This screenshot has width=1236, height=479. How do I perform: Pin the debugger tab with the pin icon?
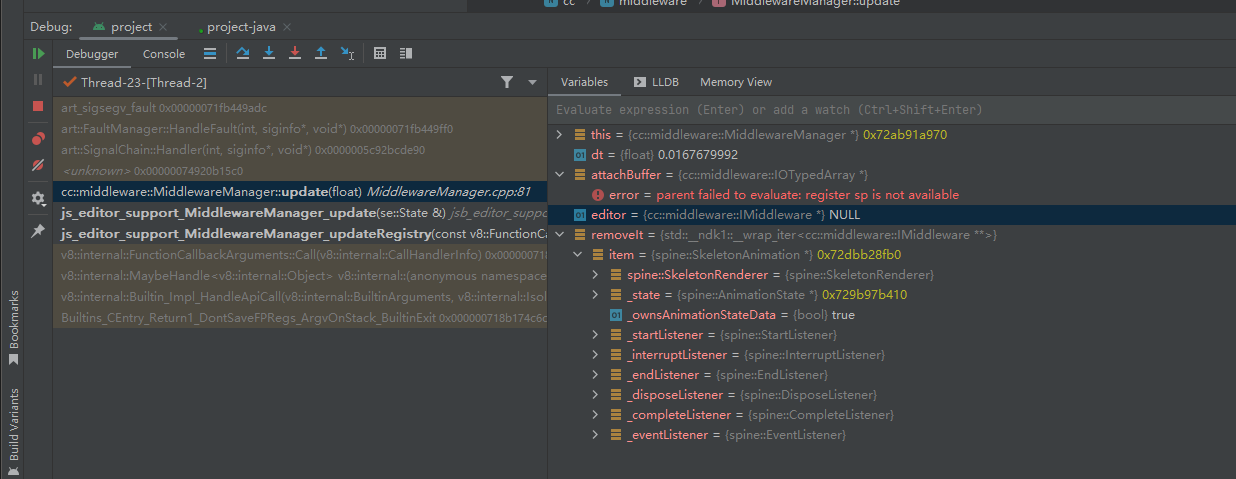[x=38, y=231]
